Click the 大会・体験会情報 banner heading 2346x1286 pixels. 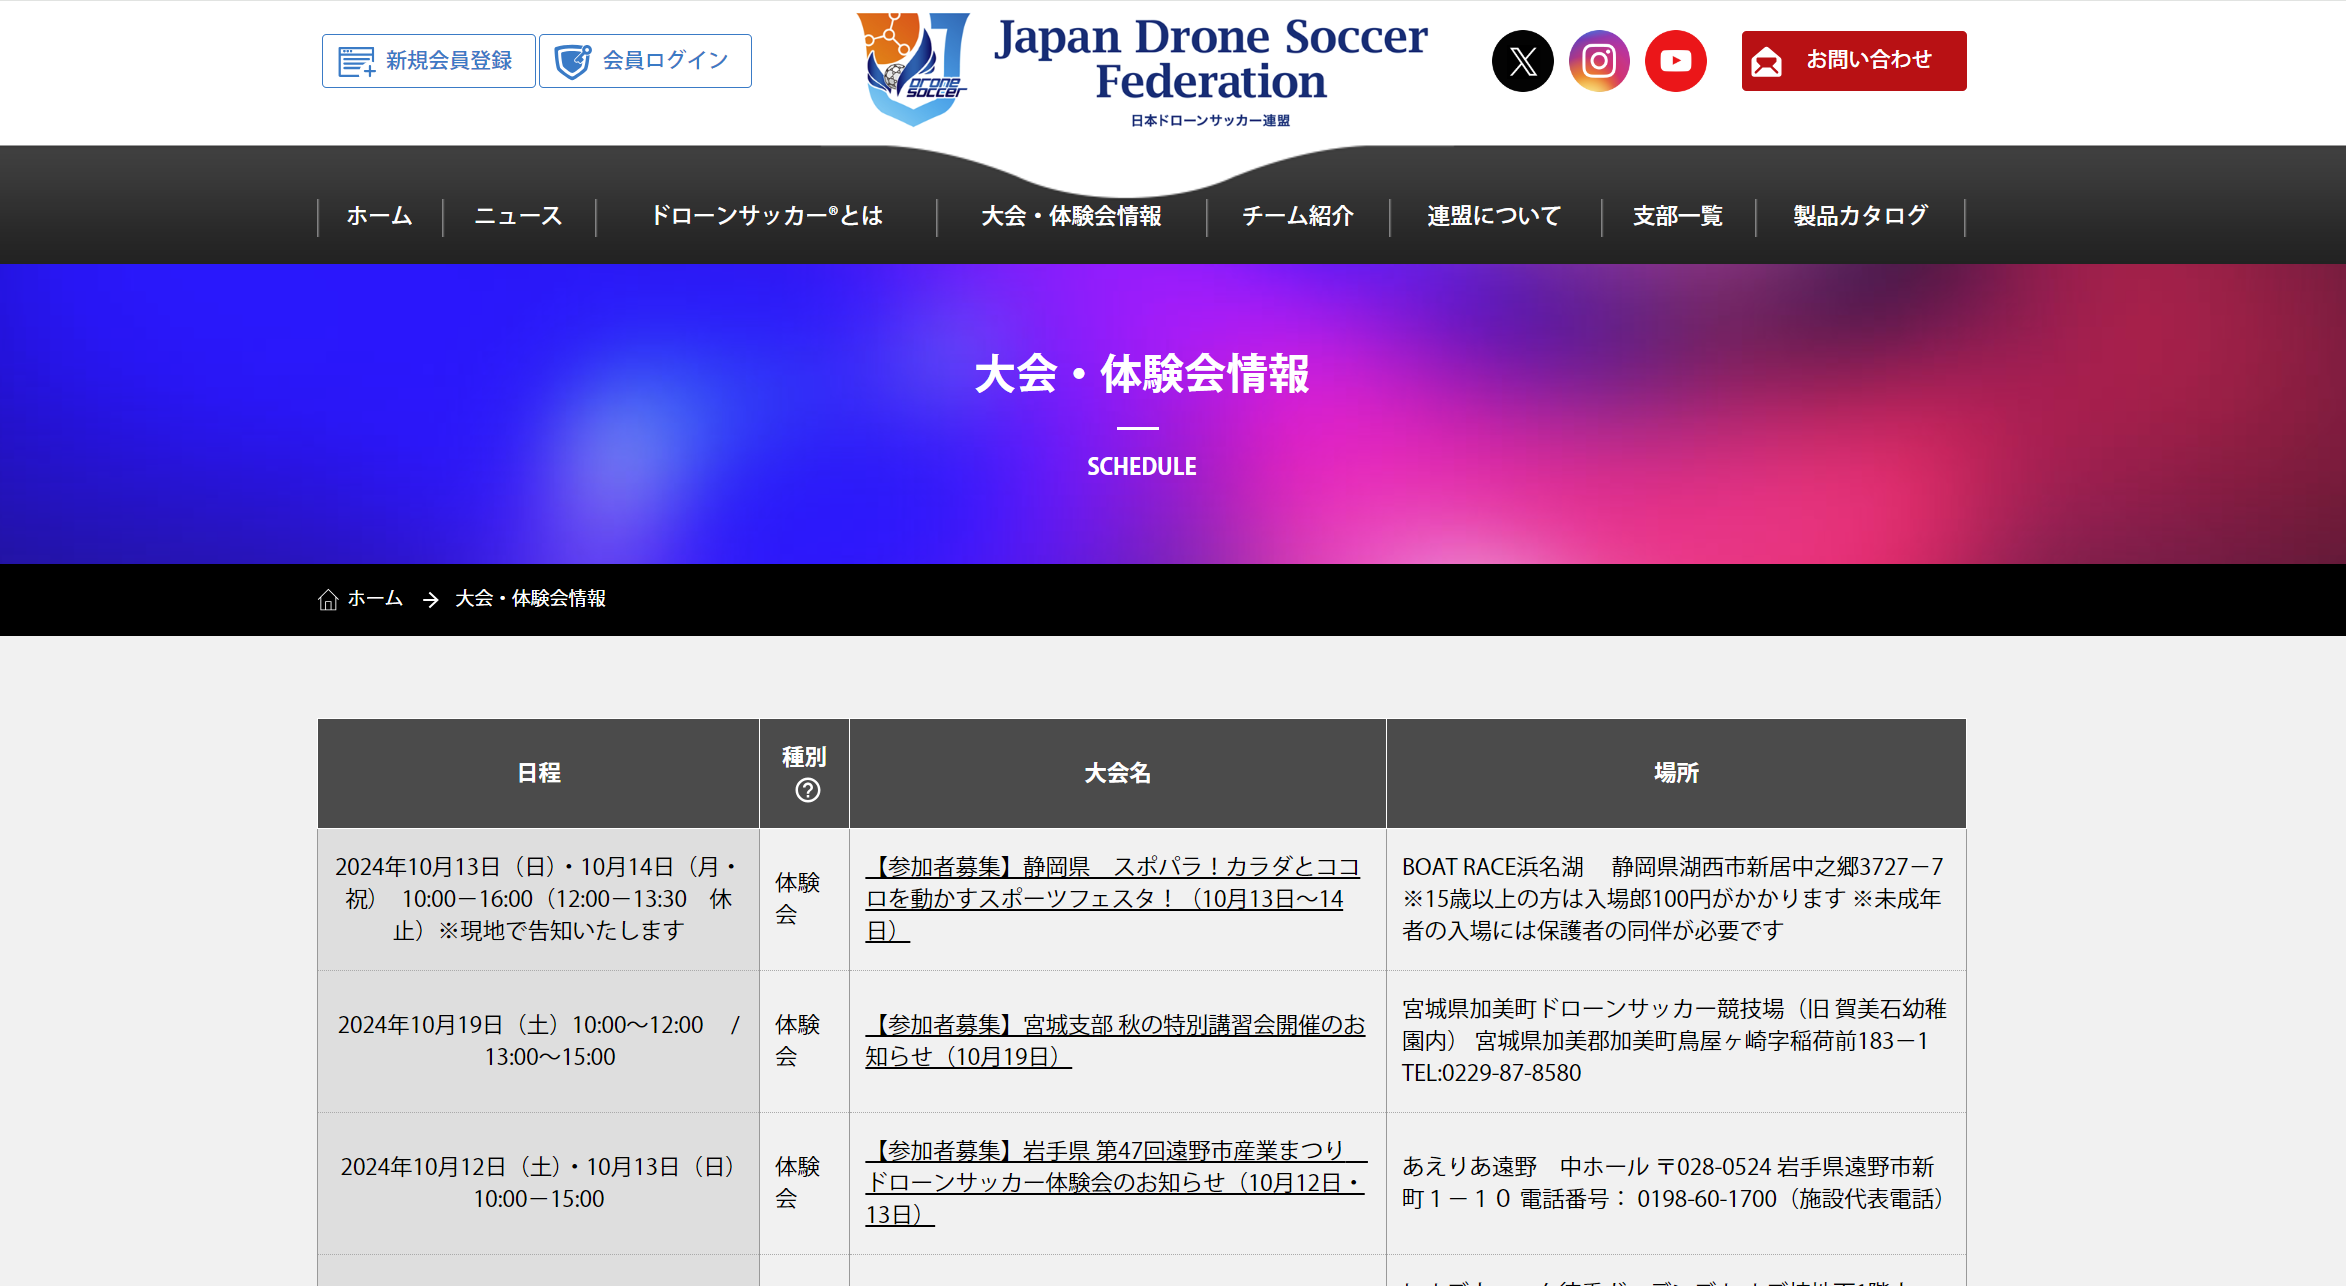click(x=1142, y=374)
